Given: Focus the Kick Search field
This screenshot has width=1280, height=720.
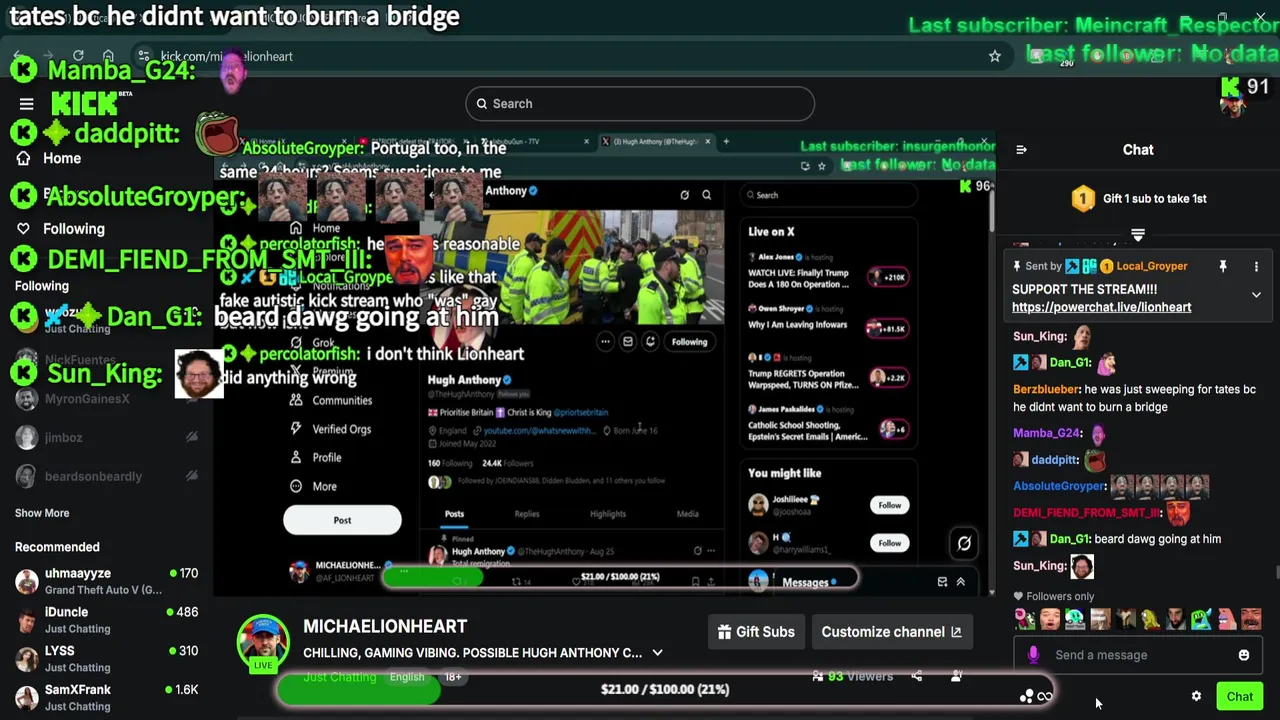Looking at the screenshot, I should pyautogui.click(x=640, y=104).
